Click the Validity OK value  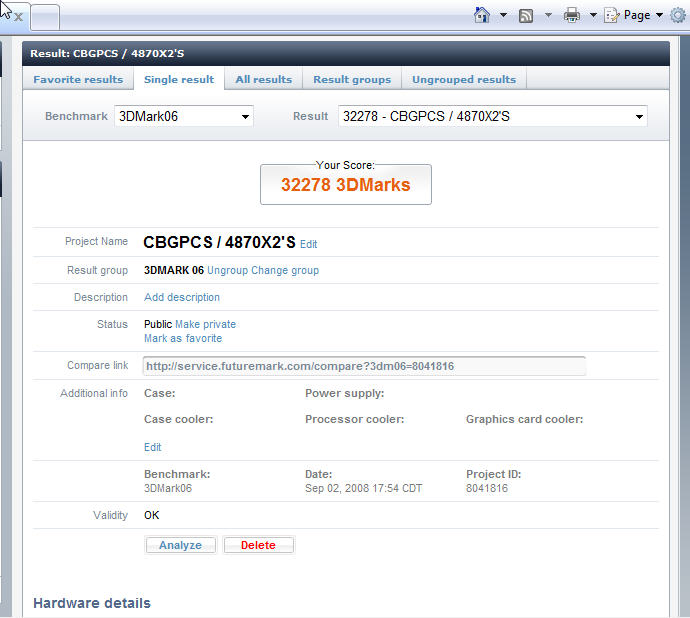(x=151, y=515)
